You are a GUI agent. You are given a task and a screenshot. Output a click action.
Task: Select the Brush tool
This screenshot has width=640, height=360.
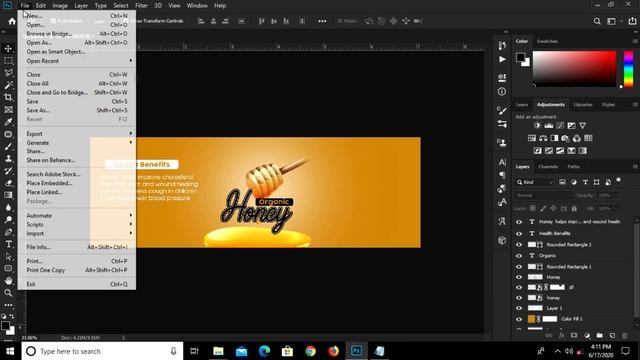[x=8, y=147]
